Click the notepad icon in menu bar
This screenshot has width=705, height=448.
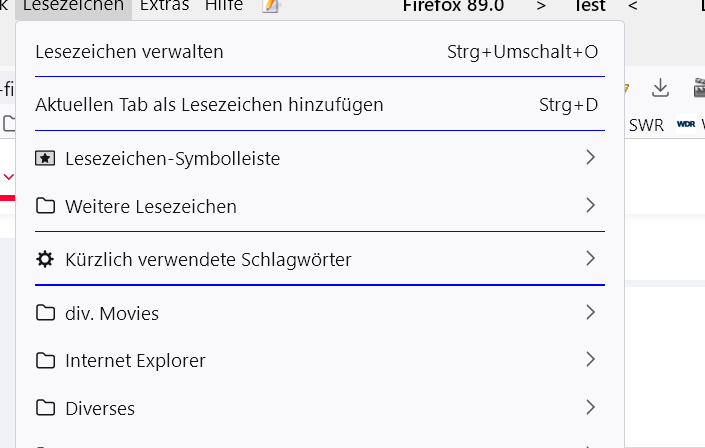[x=270, y=6]
